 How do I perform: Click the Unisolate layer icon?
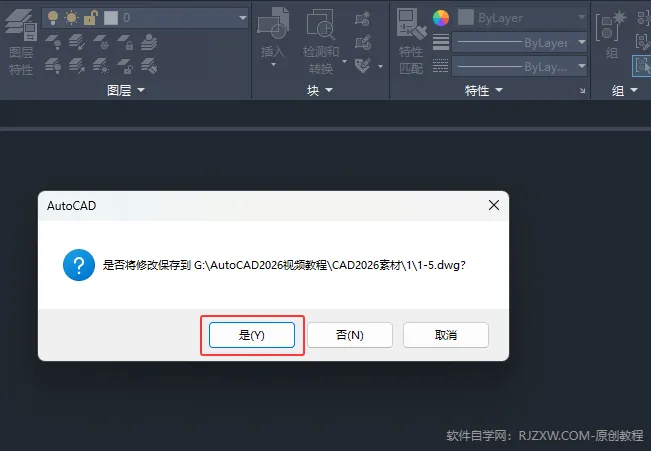click(x=77, y=66)
